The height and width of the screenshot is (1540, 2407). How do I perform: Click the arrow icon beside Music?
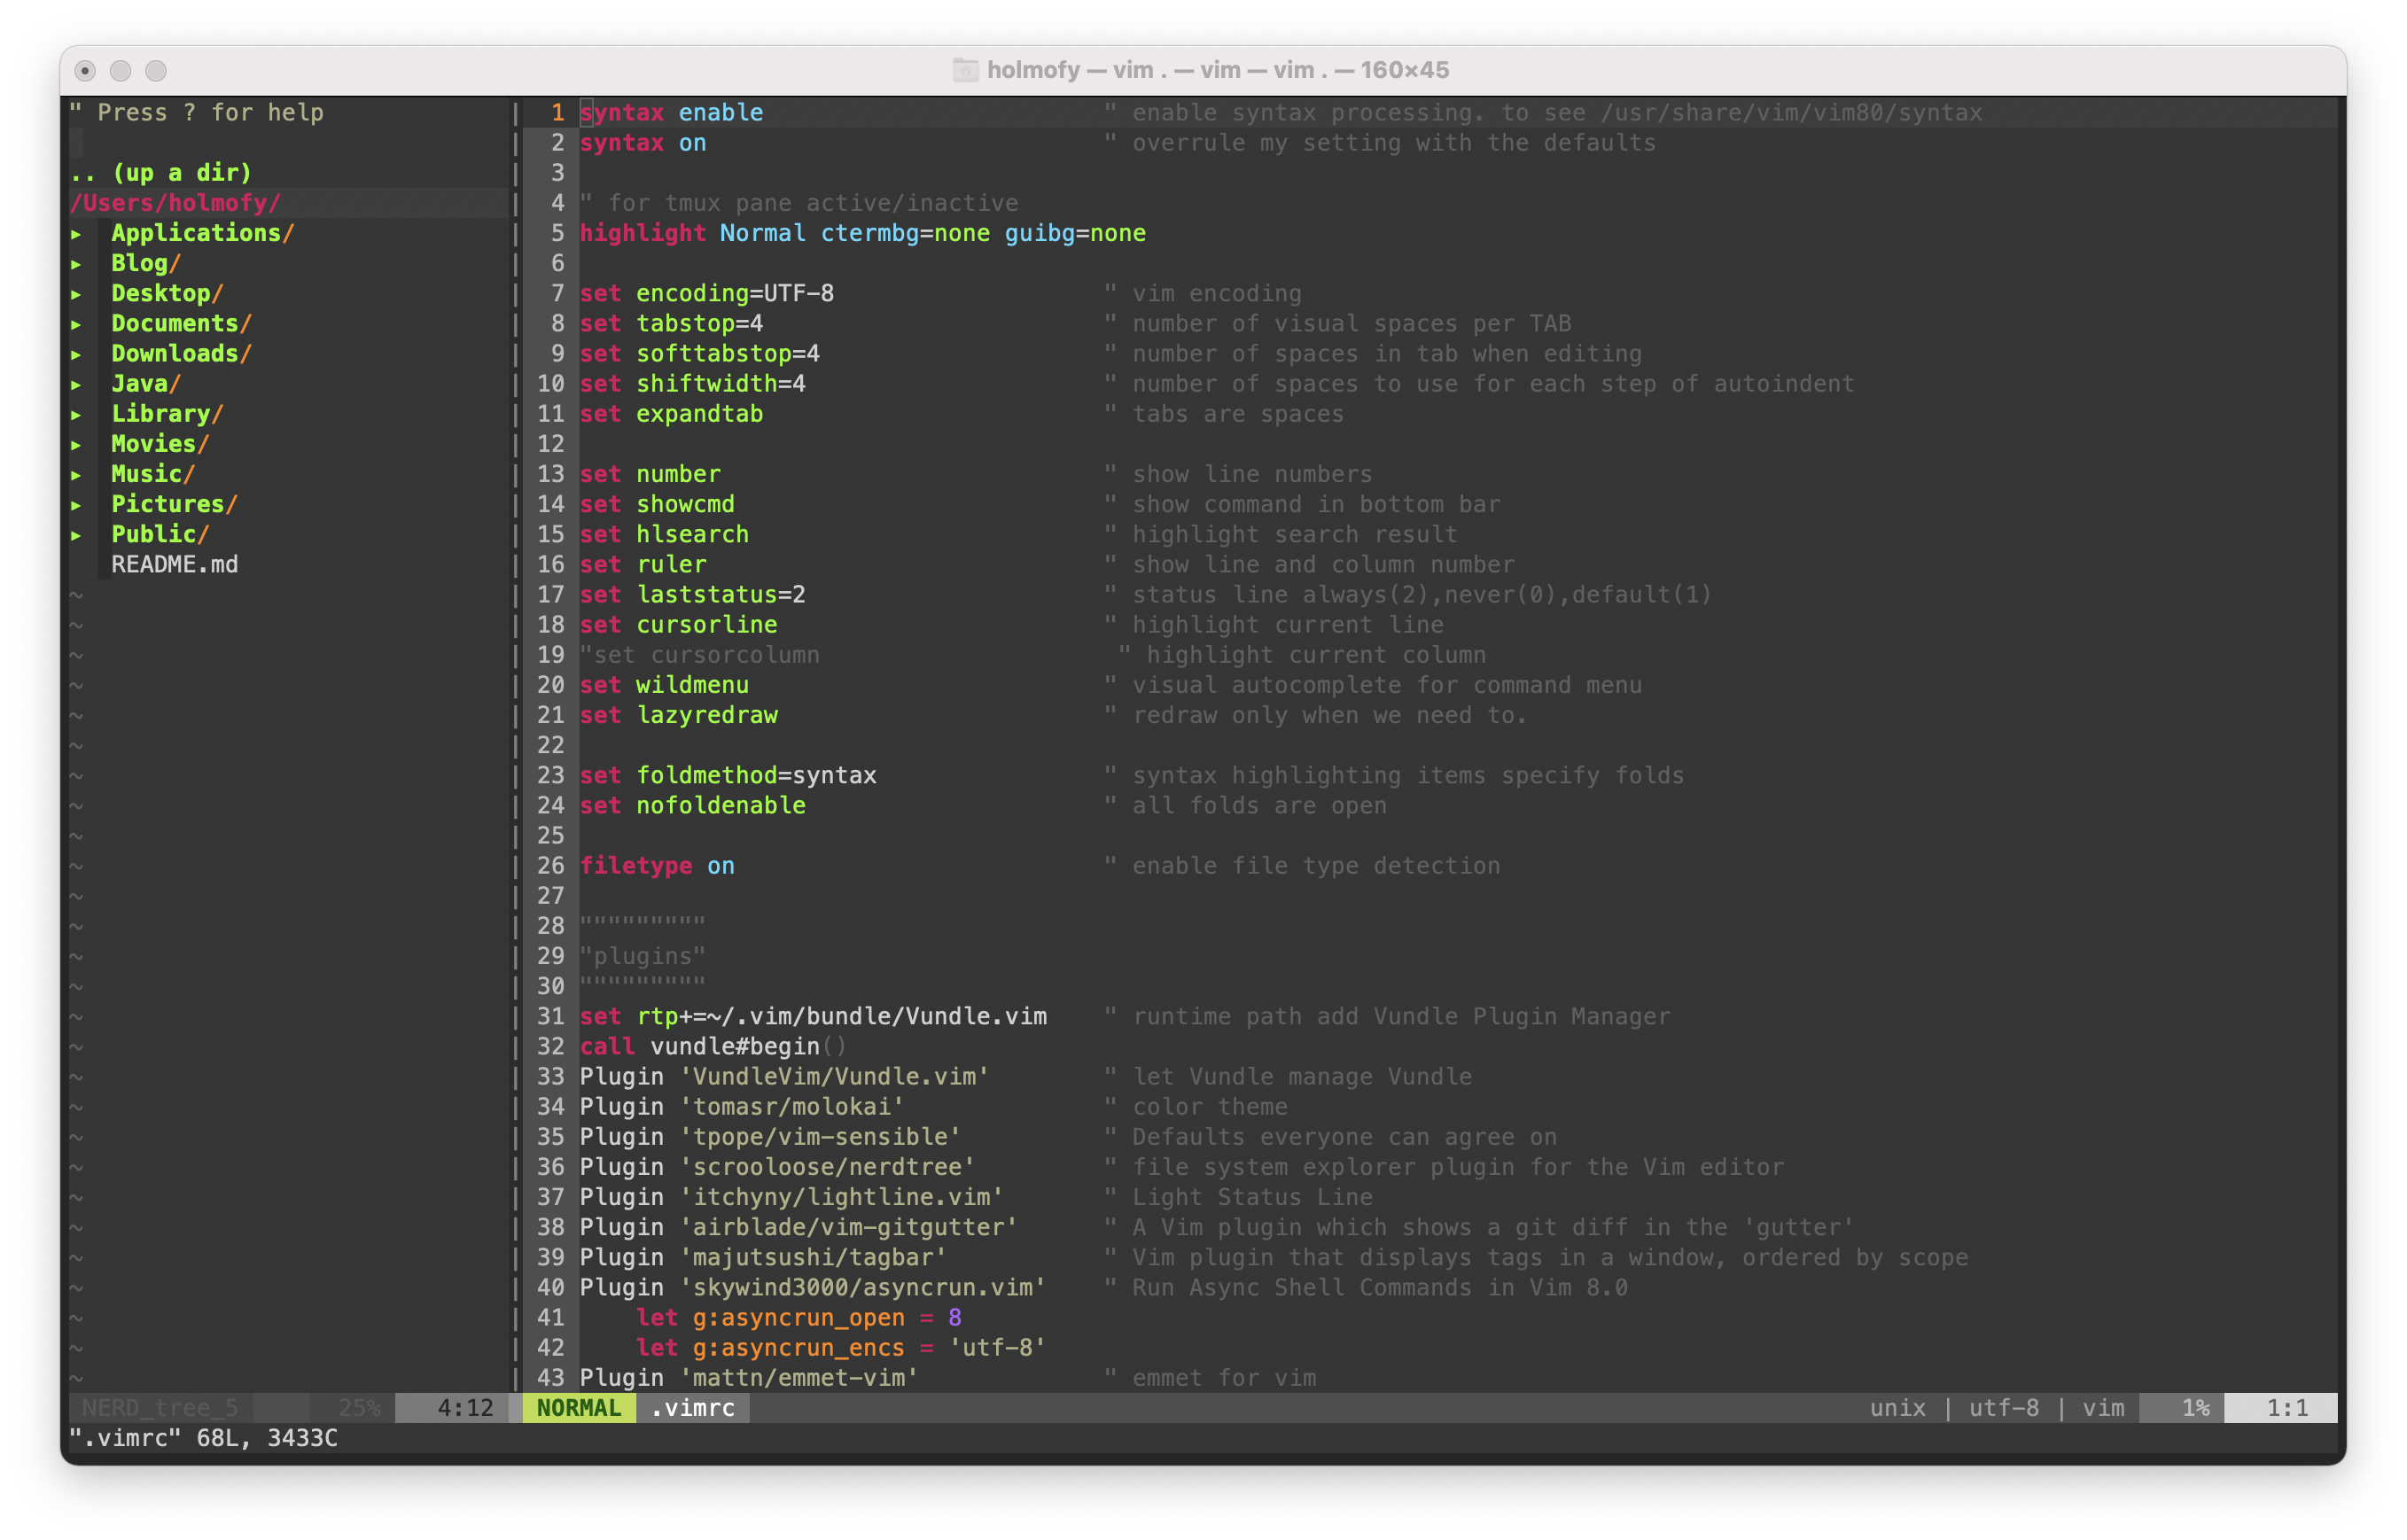[76, 475]
